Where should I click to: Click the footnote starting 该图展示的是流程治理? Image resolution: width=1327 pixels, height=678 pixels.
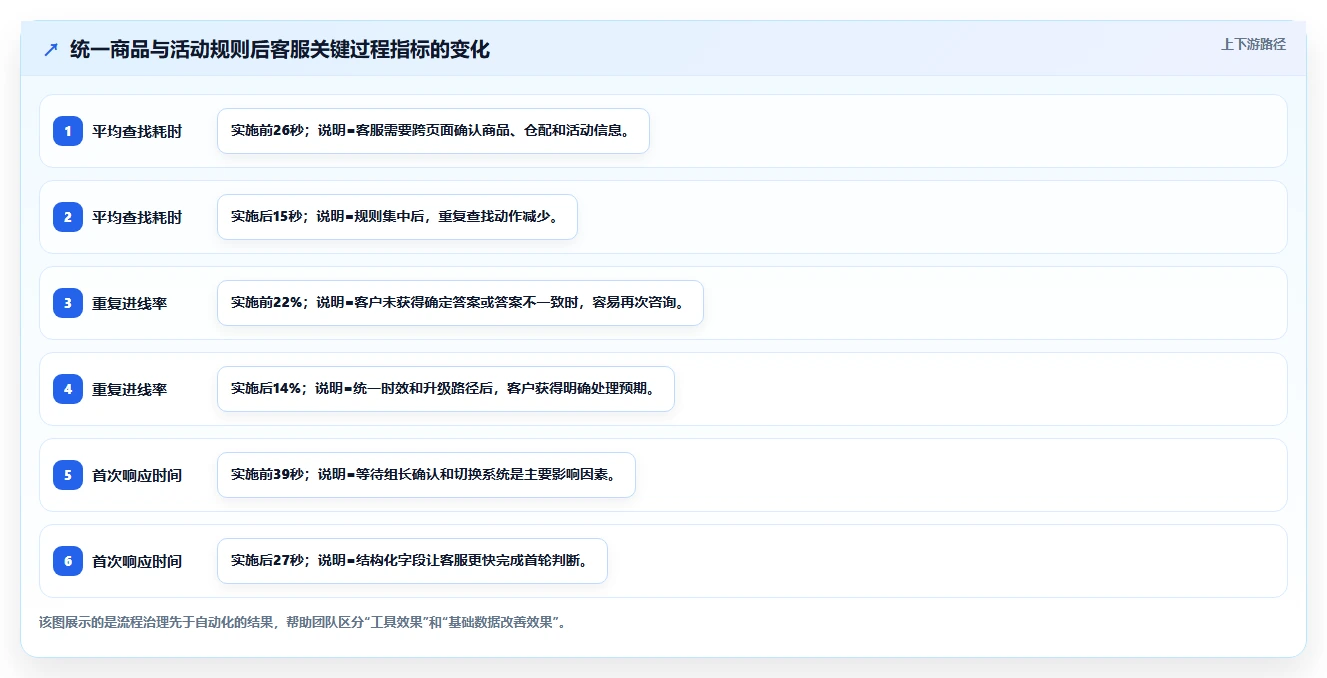304,622
